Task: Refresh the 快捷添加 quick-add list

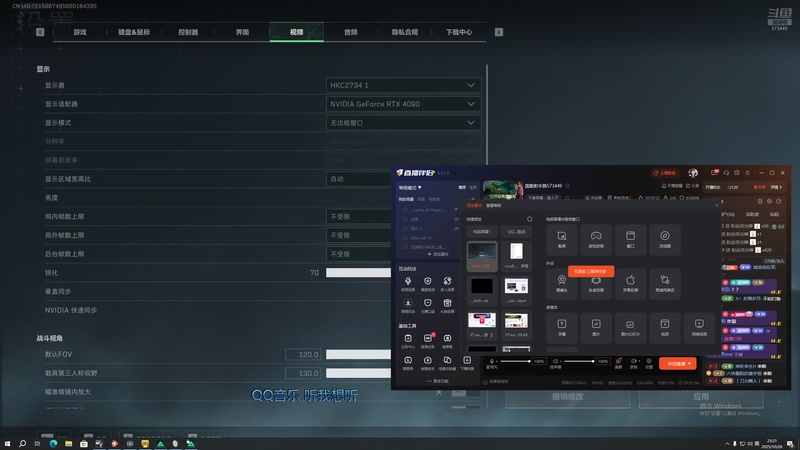Action: click(x=530, y=219)
